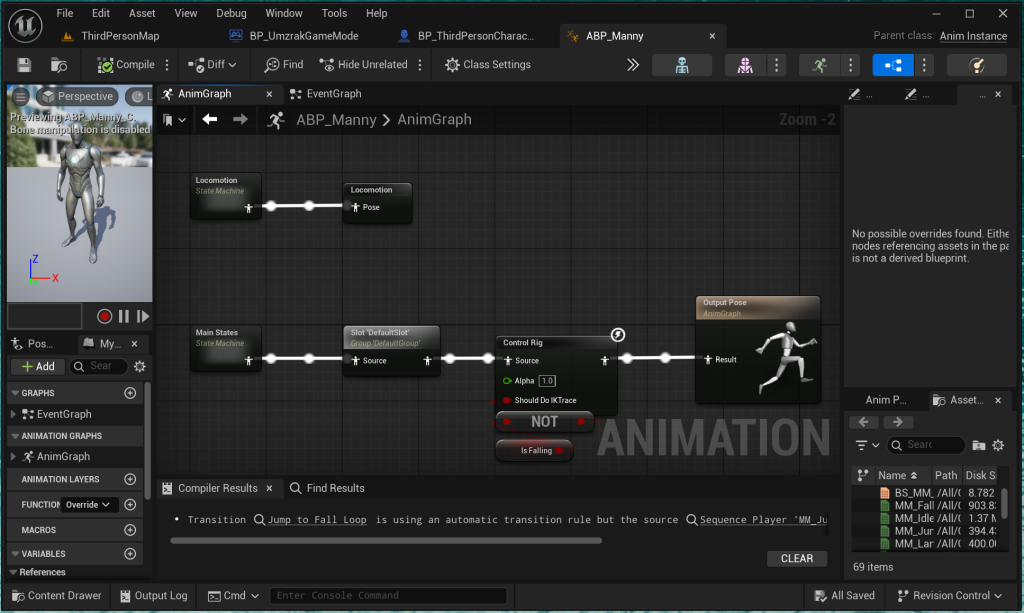Navigate back in graph history
The height and width of the screenshot is (613, 1024).
click(x=210, y=119)
